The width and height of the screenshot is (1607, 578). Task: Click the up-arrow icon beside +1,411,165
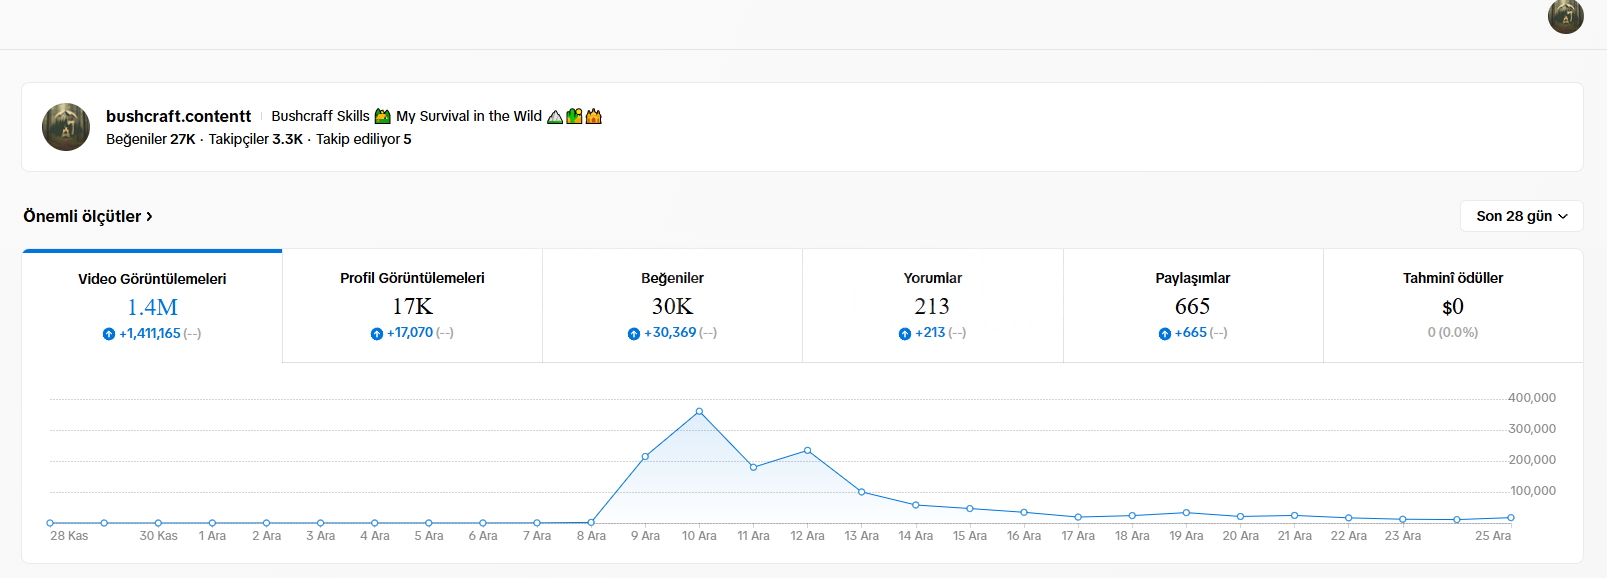pos(109,334)
